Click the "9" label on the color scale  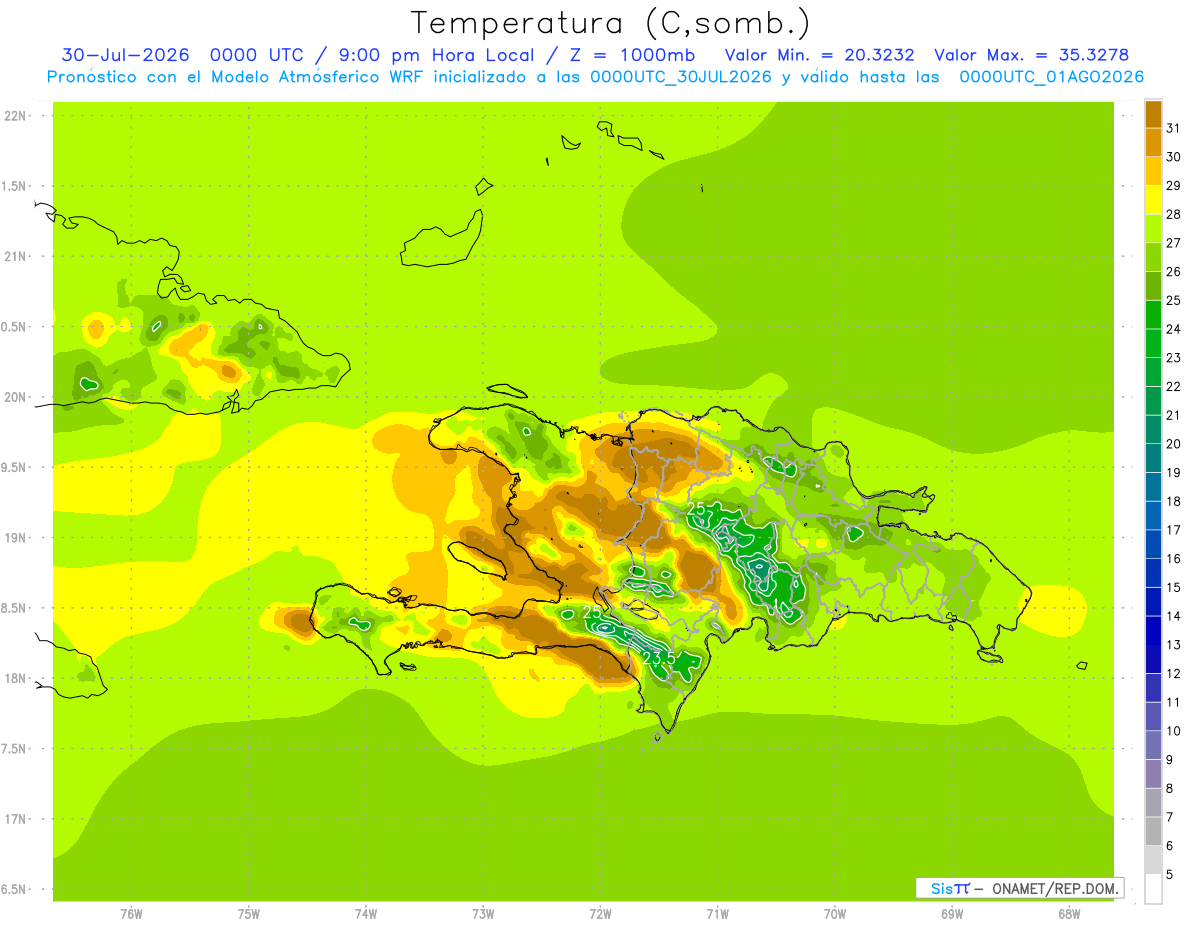(1169, 760)
